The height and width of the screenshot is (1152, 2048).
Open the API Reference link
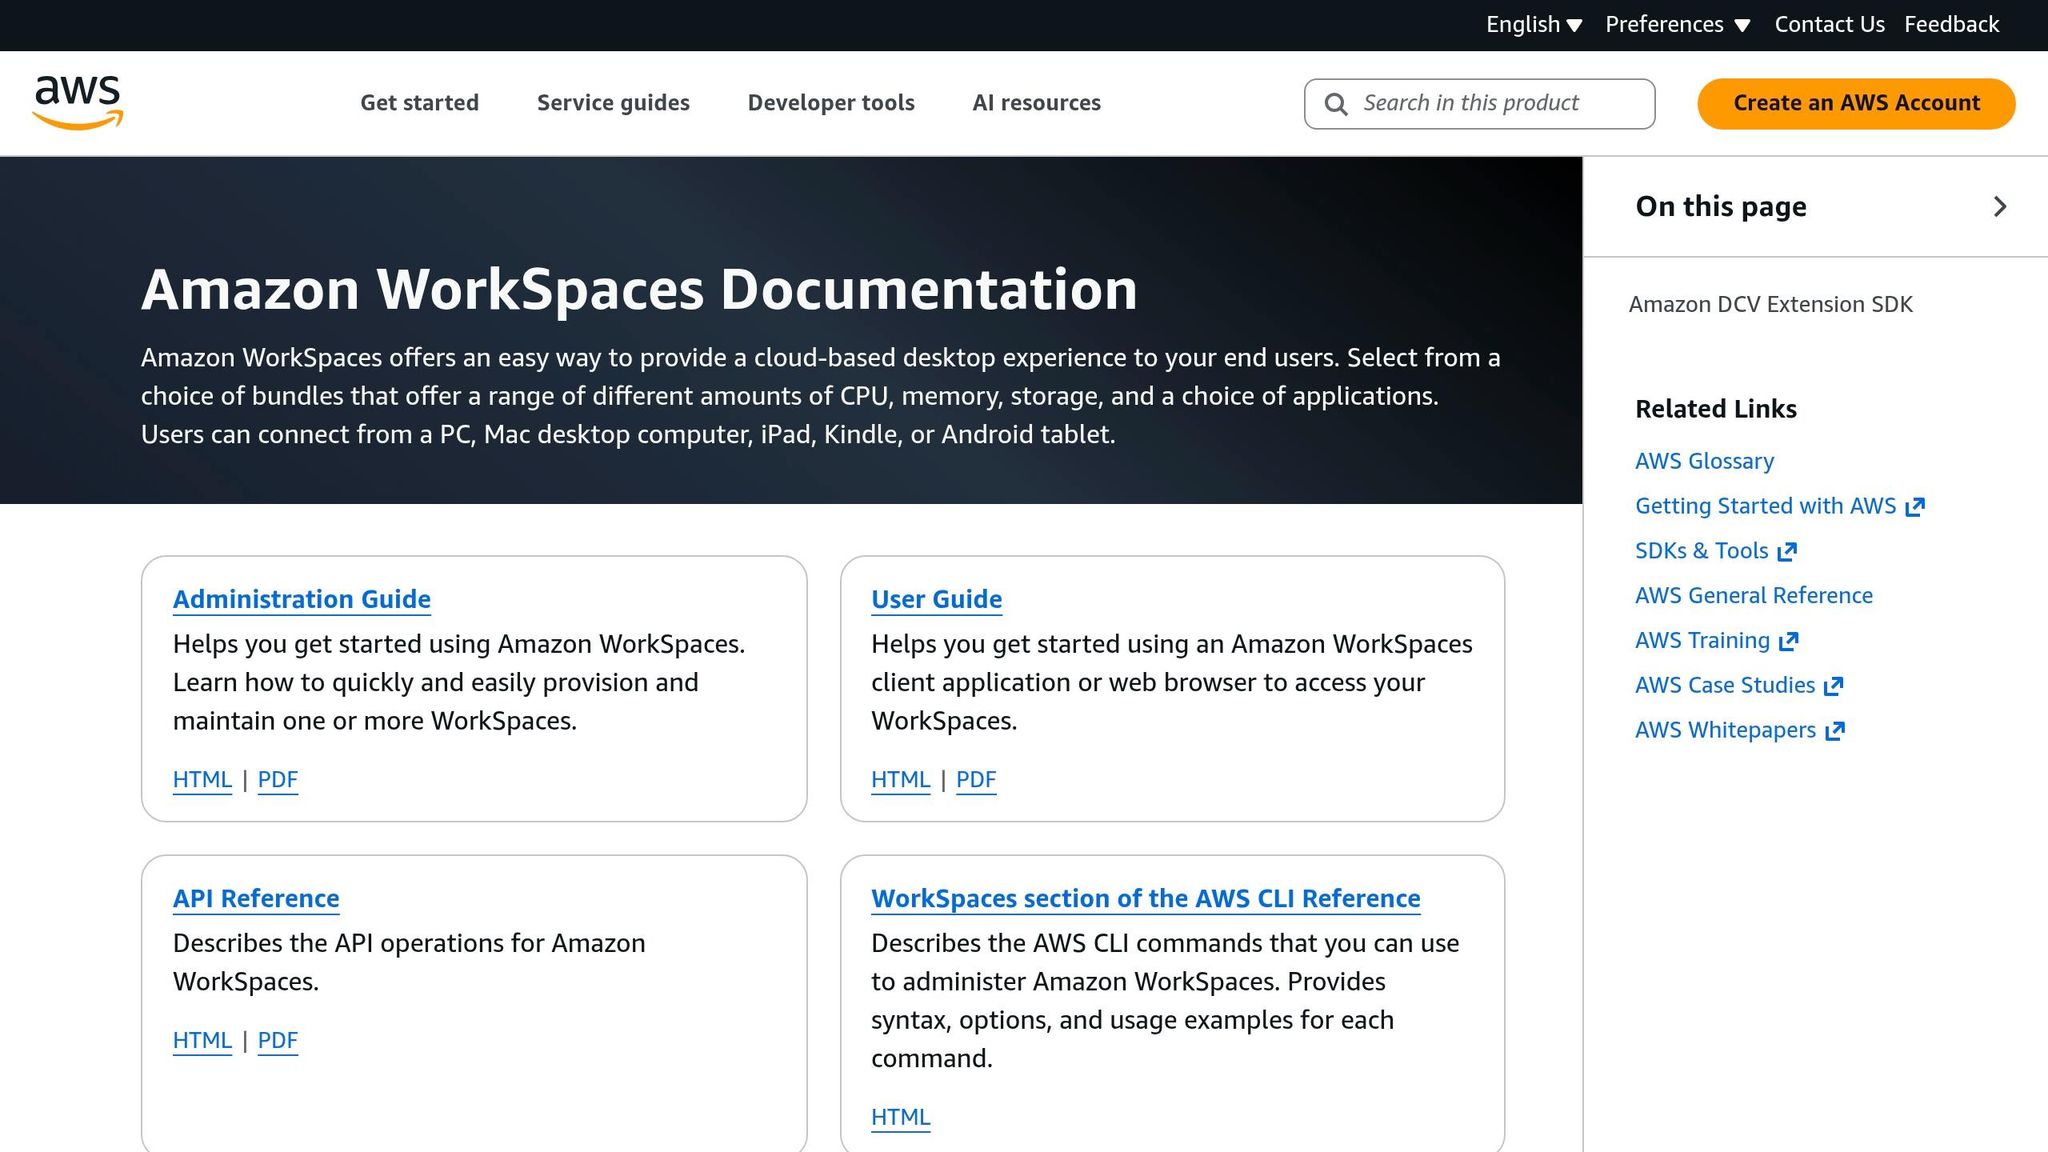[256, 898]
